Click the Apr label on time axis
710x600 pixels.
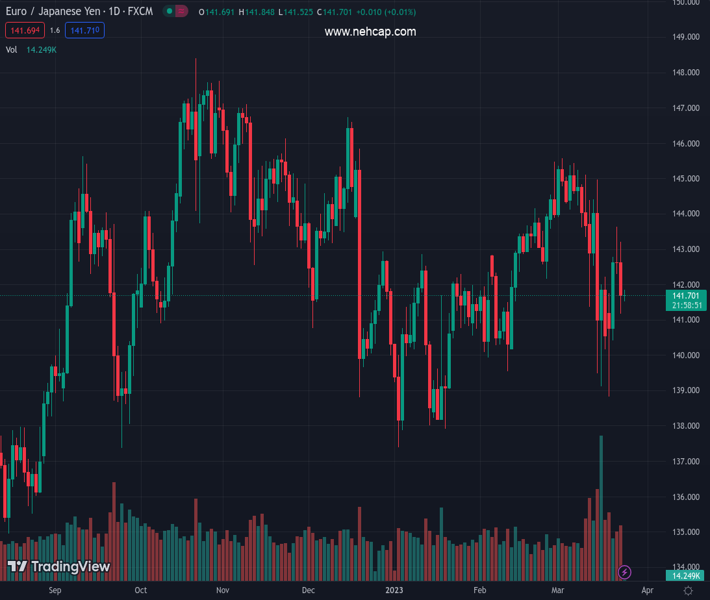coord(646,590)
